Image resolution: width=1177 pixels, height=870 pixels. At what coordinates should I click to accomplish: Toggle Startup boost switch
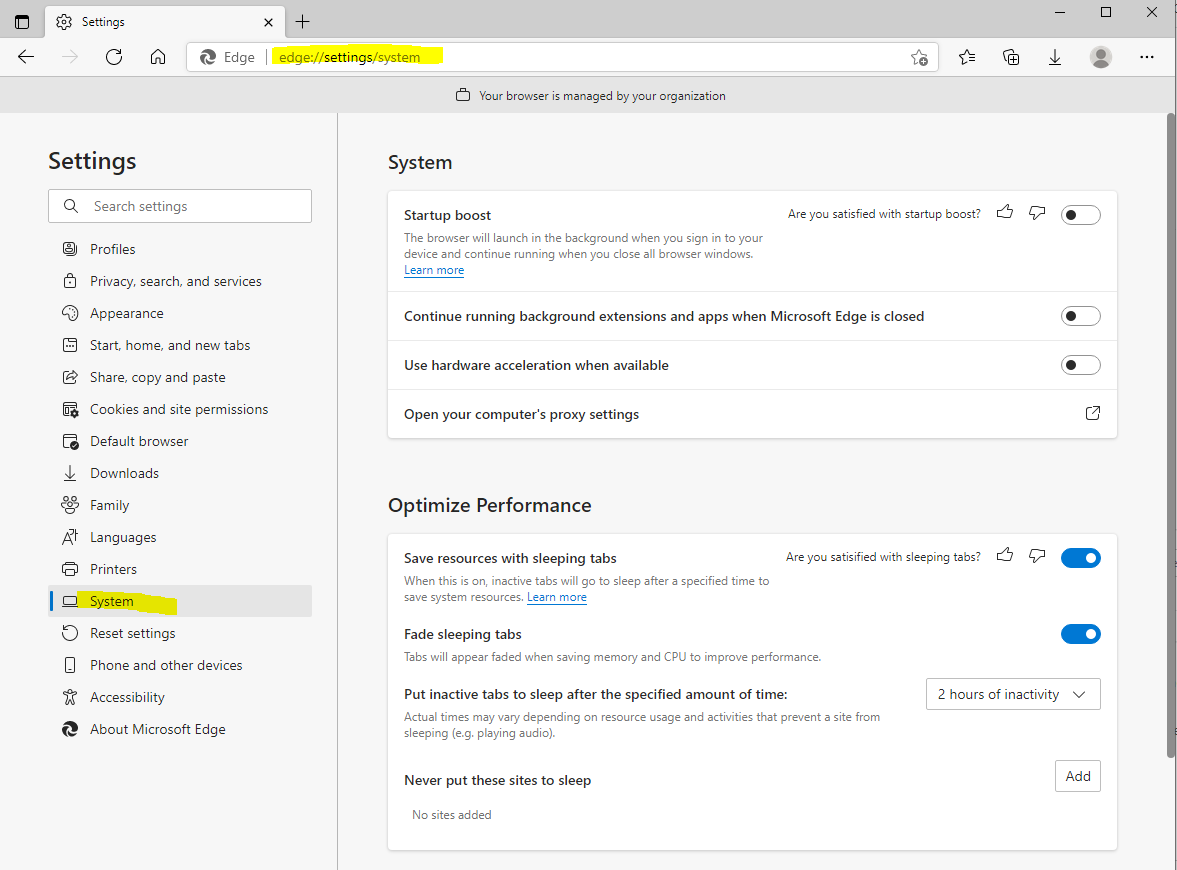1080,215
